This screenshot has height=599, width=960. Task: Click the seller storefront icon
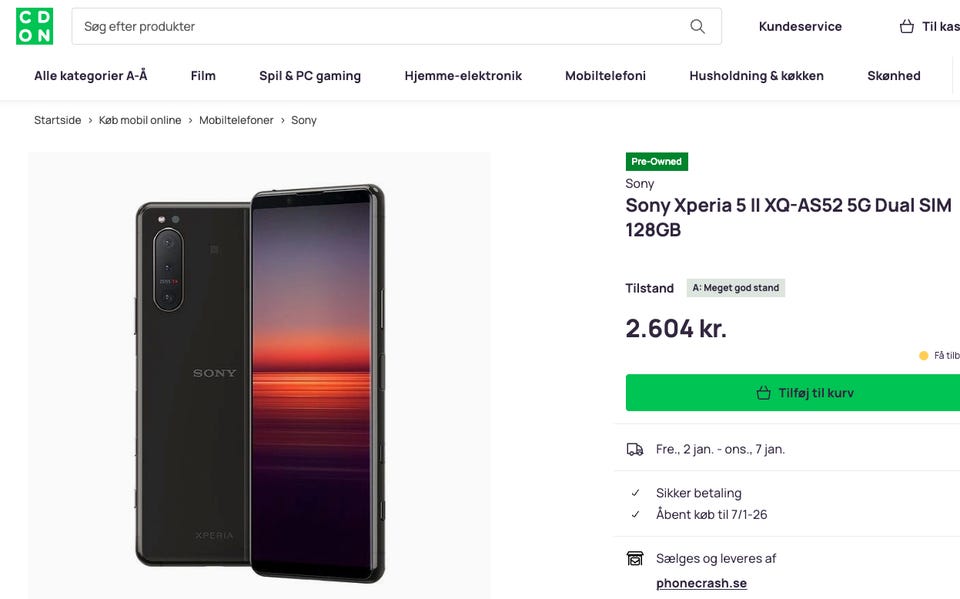[635, 559]
